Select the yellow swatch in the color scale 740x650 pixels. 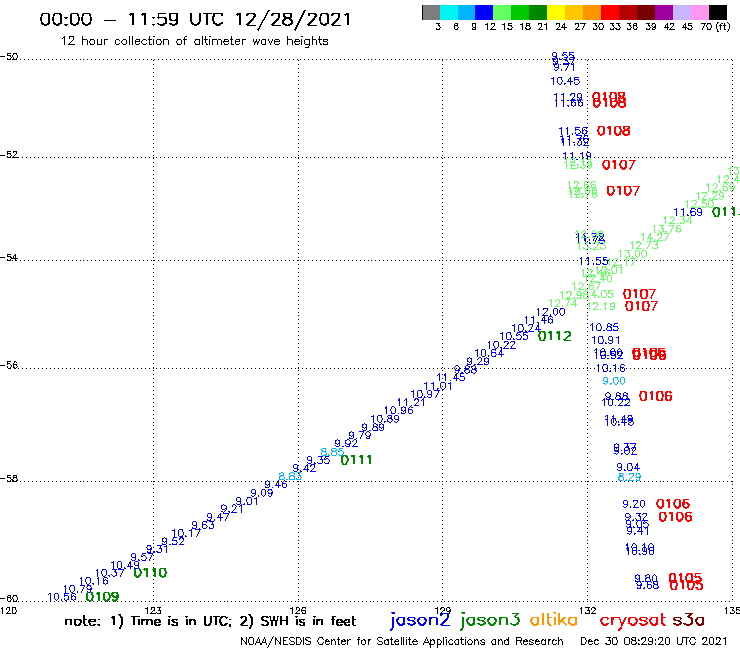[x=556, y=13]
